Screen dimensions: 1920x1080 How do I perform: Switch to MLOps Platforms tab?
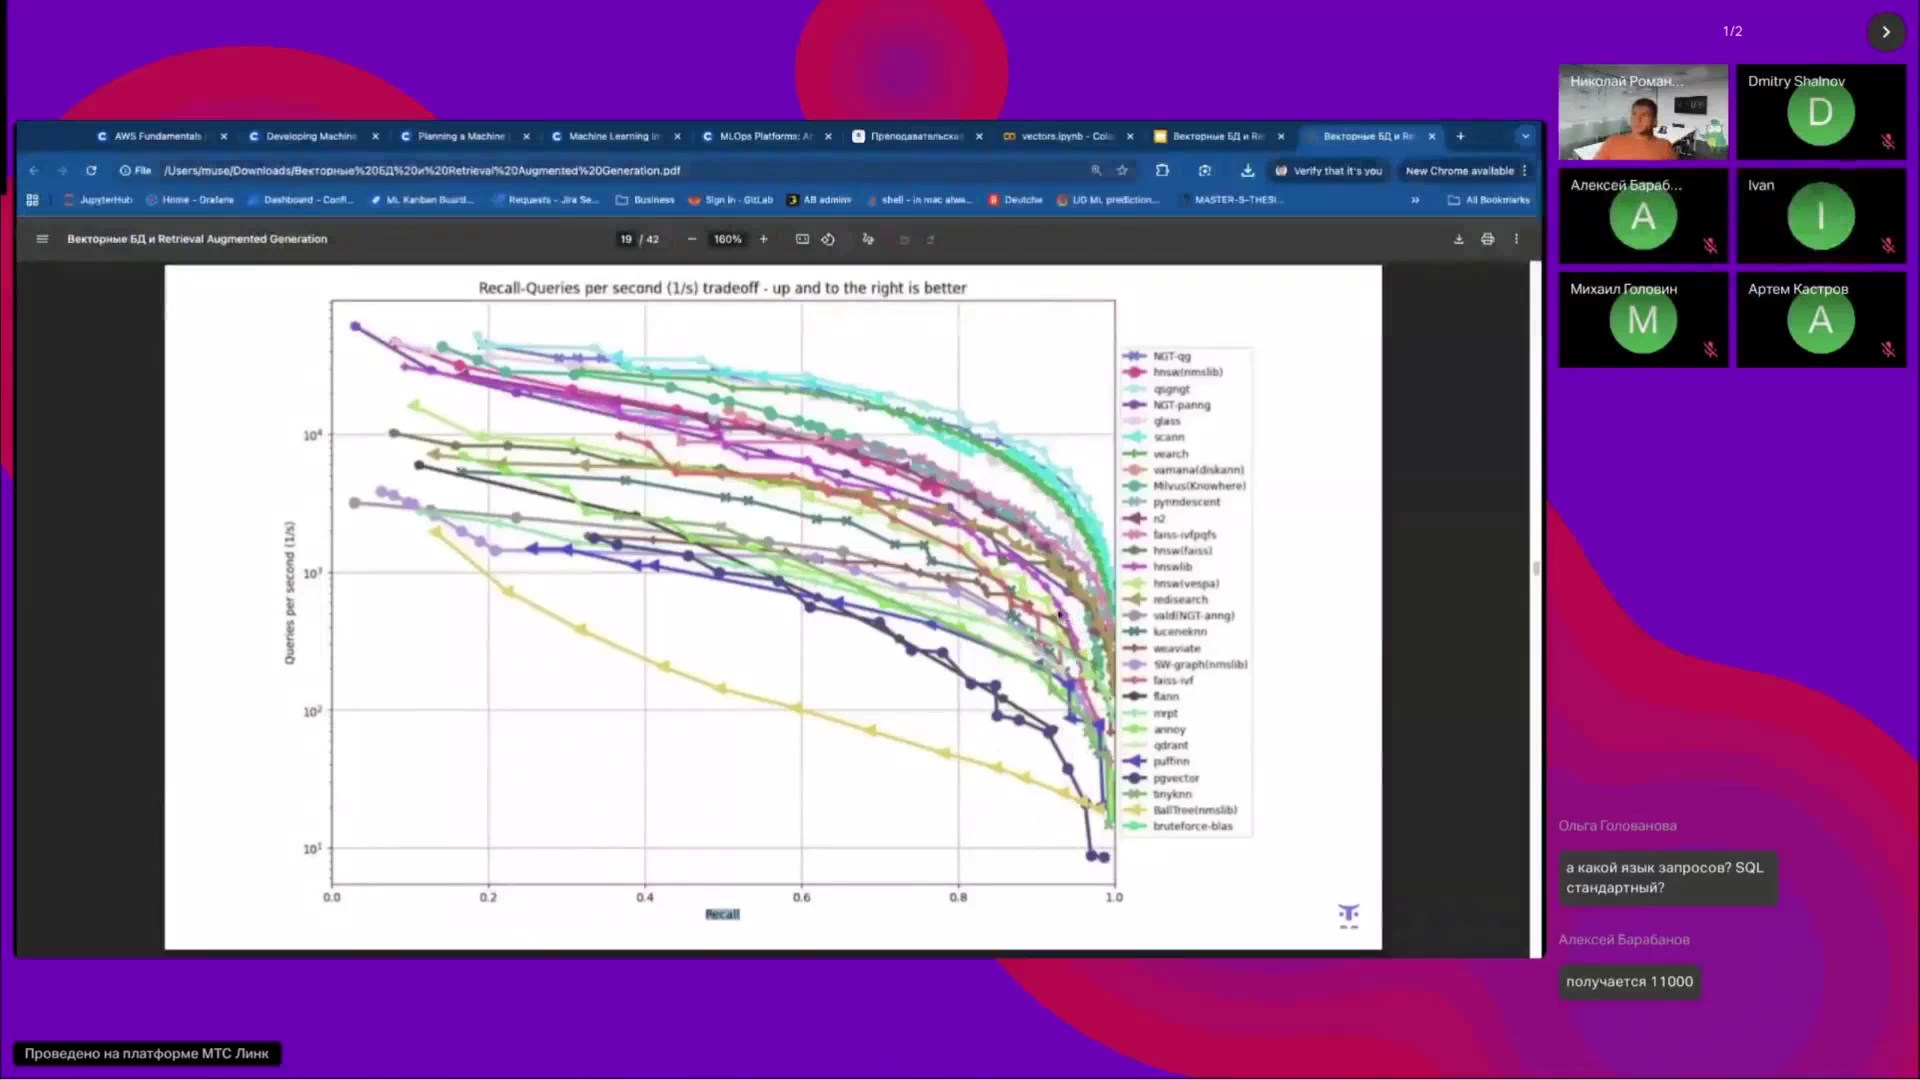tap(765, 136)
